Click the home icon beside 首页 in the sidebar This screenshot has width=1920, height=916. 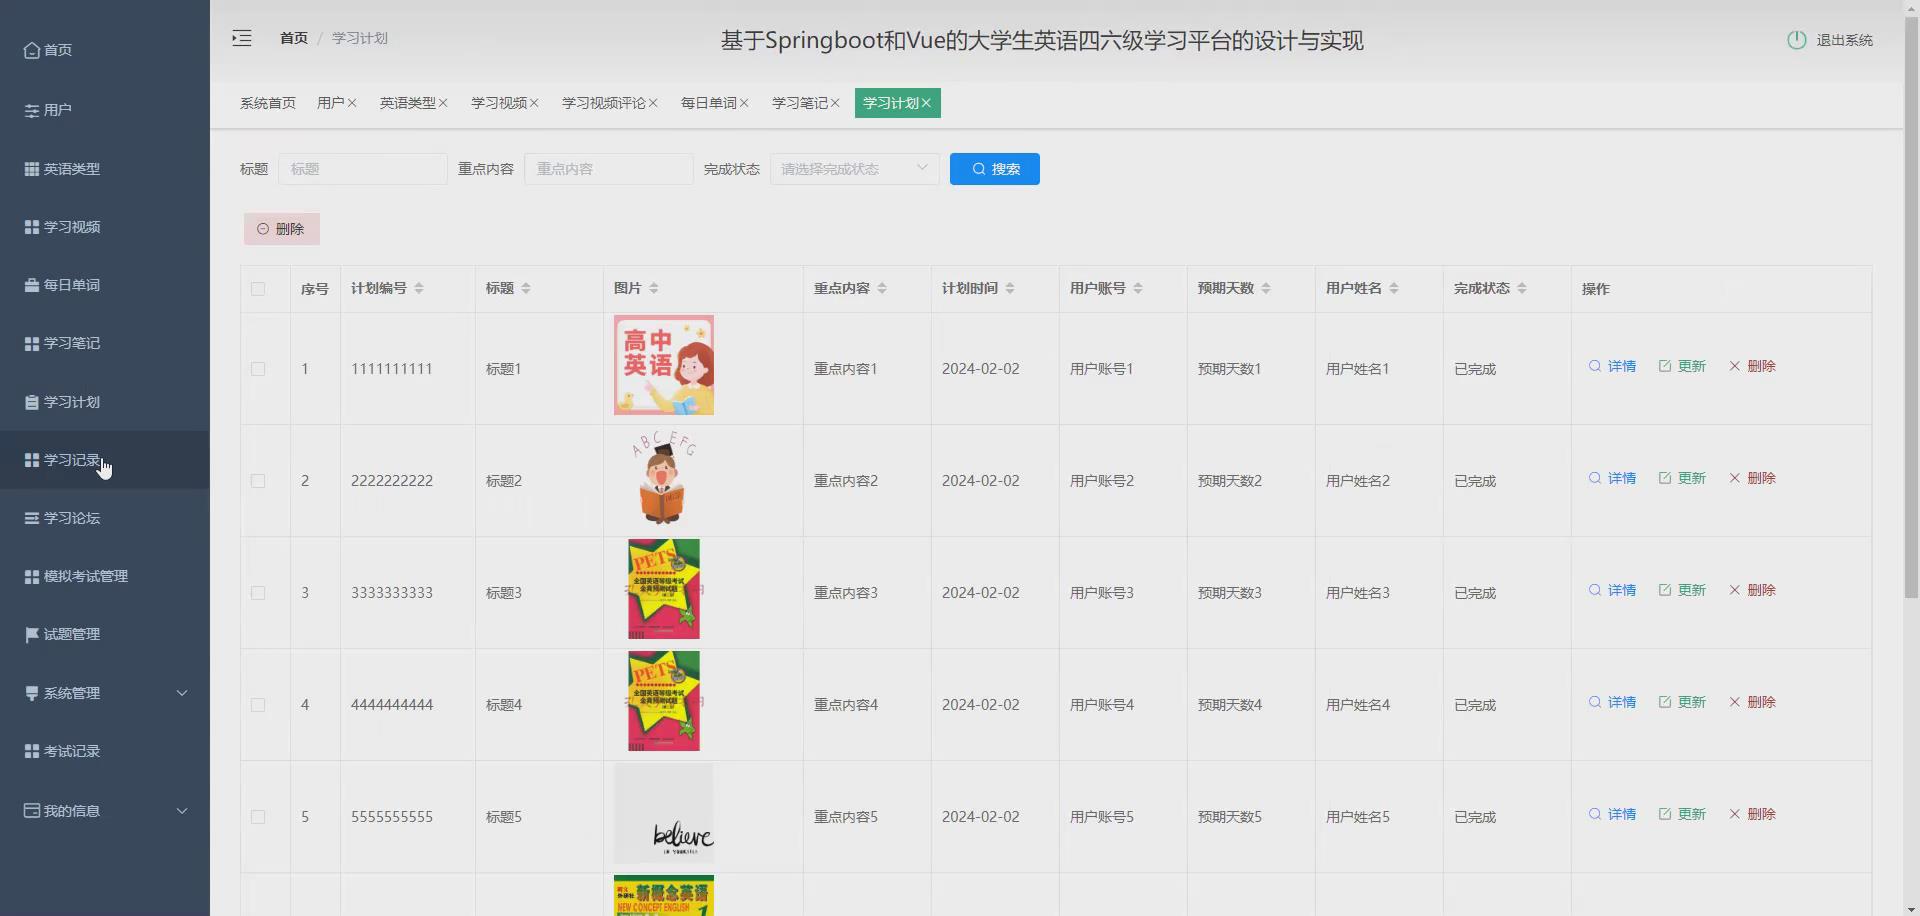32,50
